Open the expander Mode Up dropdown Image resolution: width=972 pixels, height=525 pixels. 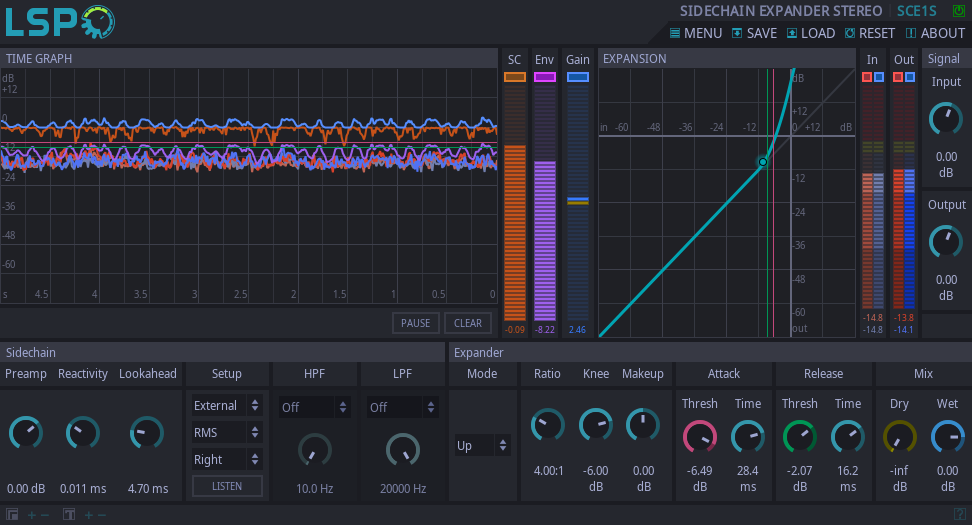482,445
